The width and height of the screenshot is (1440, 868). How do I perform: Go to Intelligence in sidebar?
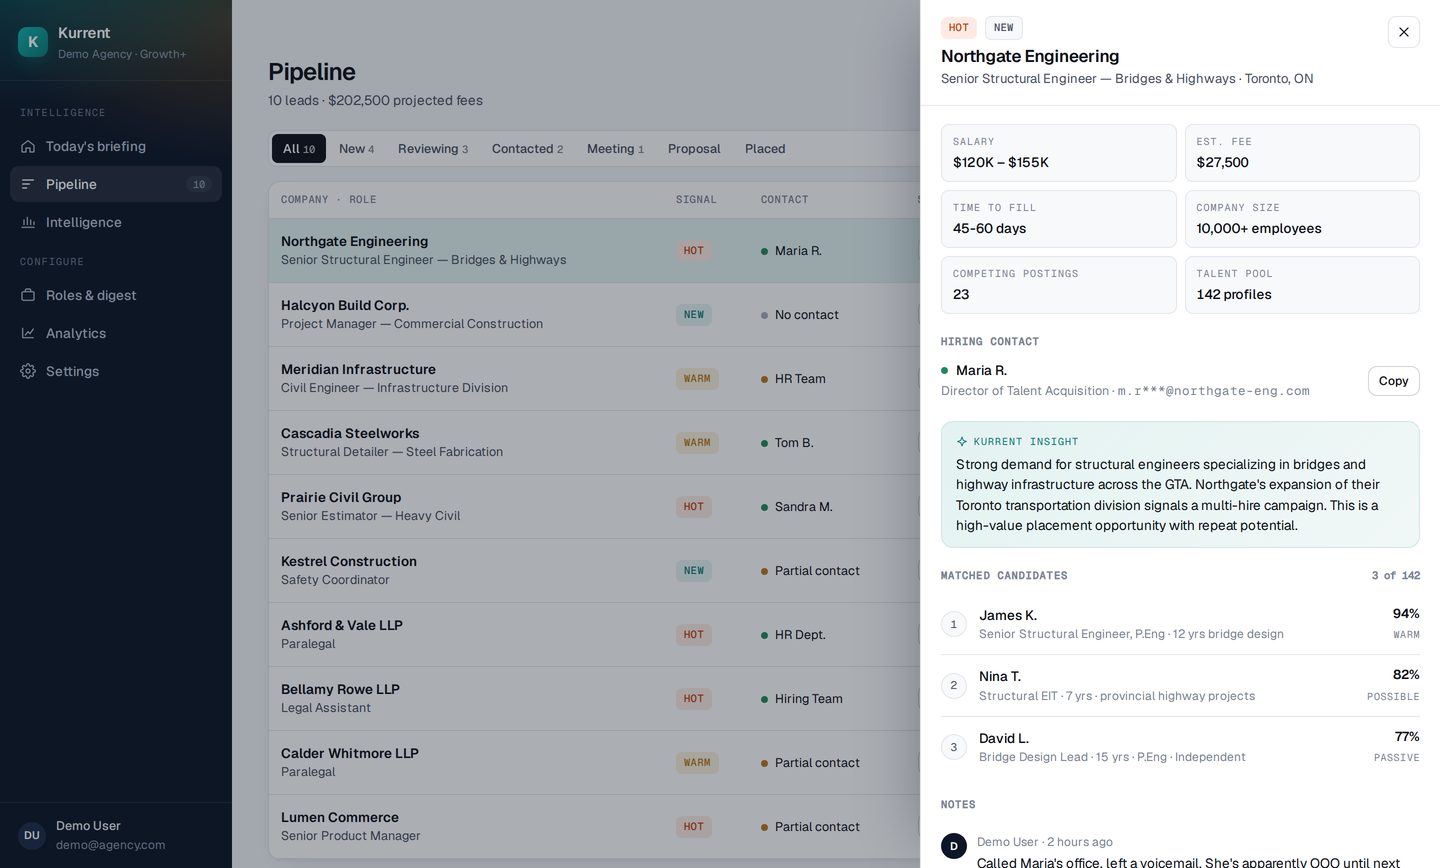[x=116, y=222]
